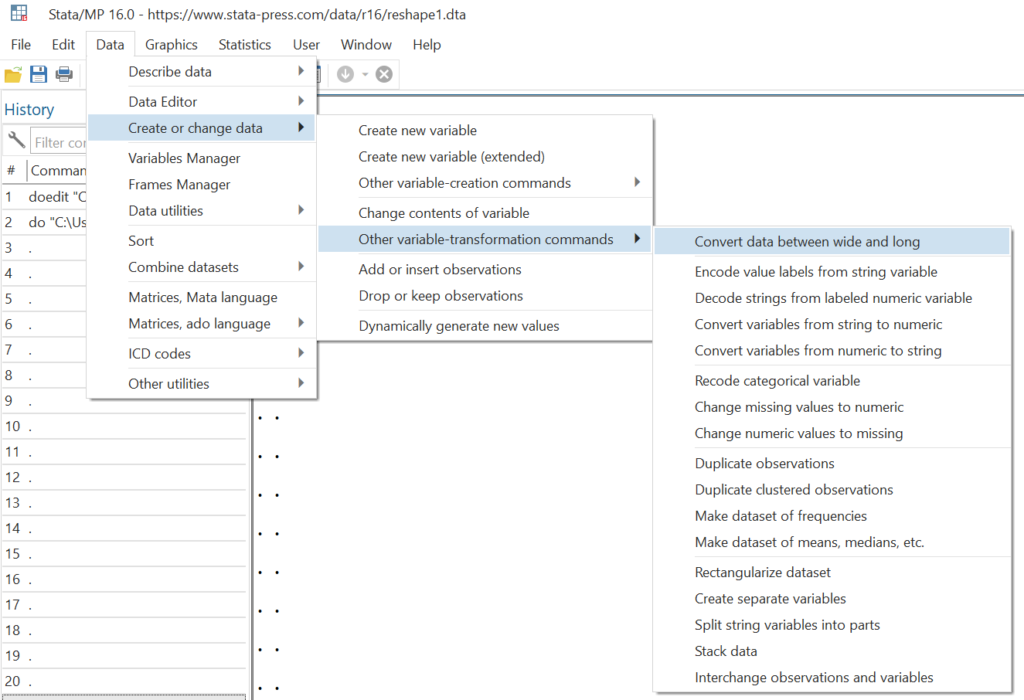Choose Create new variable
This screenshot has width=1024, height=700.
coord(485,131)
